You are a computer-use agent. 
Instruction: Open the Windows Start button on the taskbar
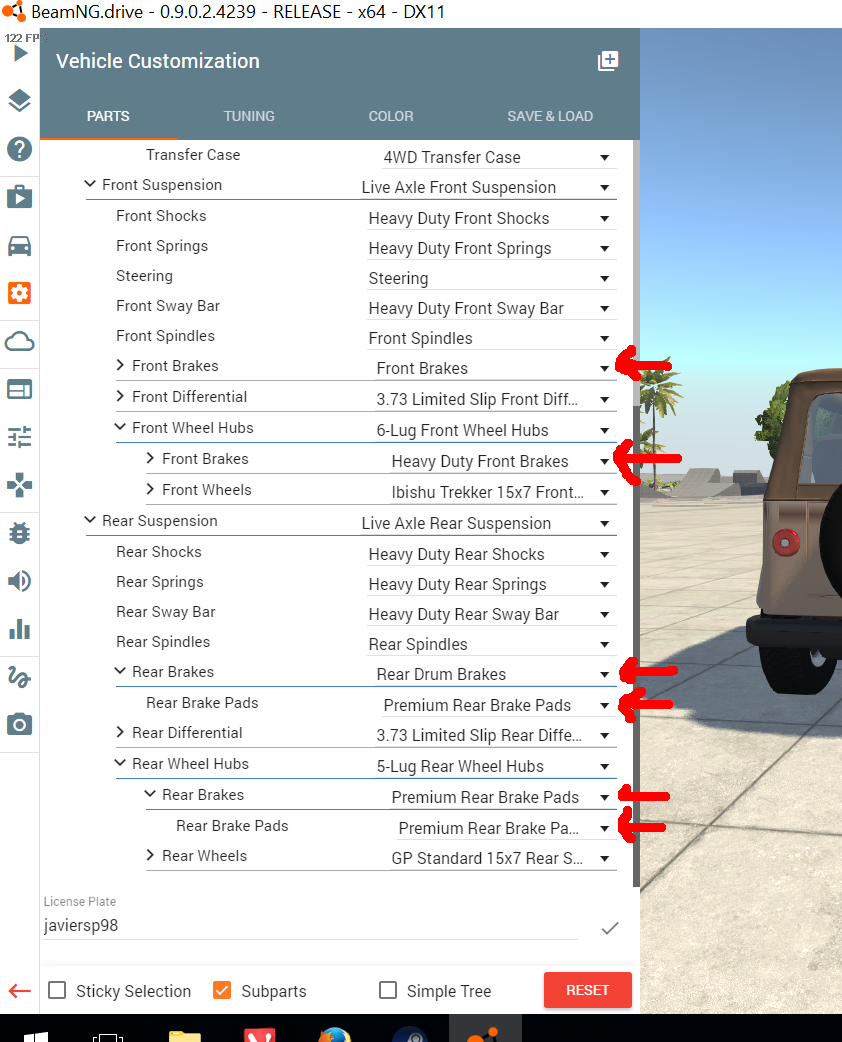click(x=36, y=1037)
